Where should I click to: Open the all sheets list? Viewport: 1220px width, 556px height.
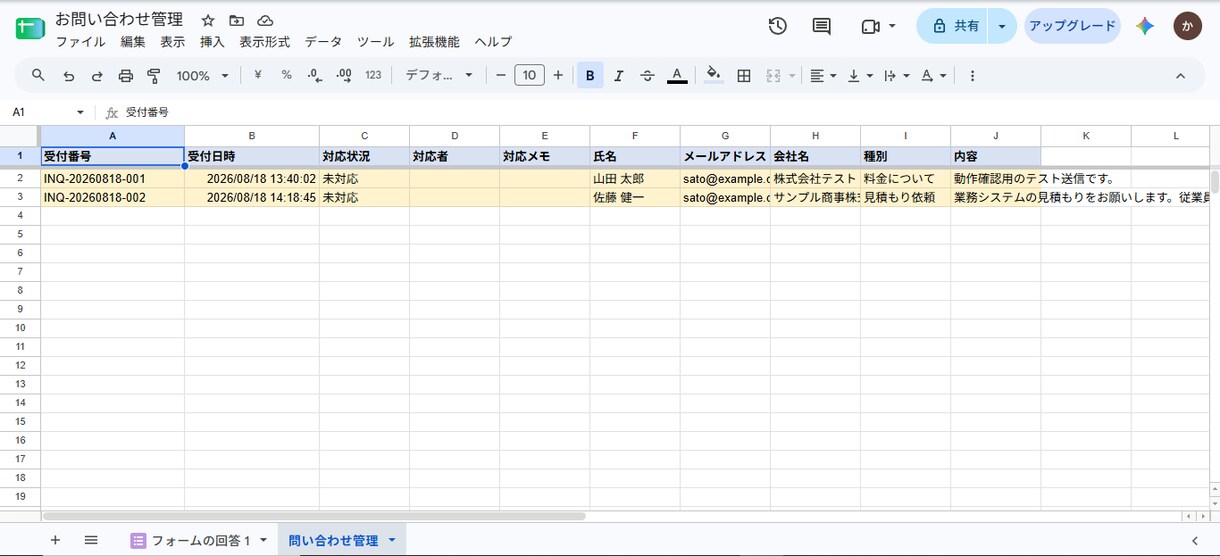(91, 540)
